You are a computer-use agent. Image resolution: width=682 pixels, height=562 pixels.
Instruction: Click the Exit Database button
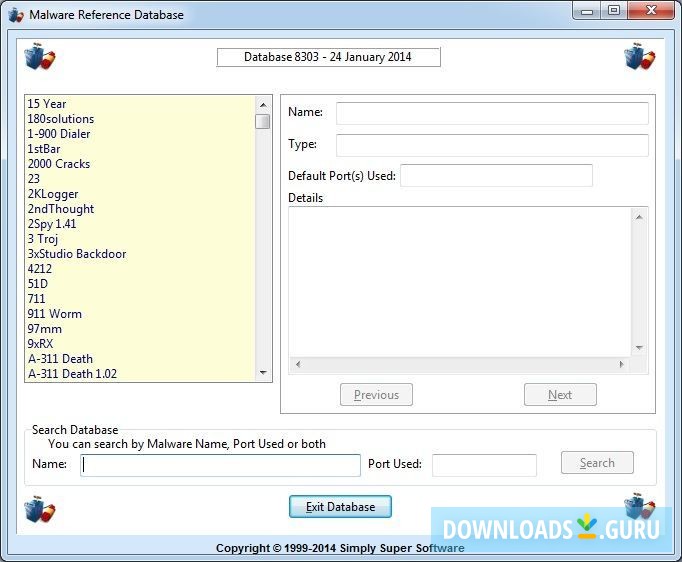tap(340, 507)
